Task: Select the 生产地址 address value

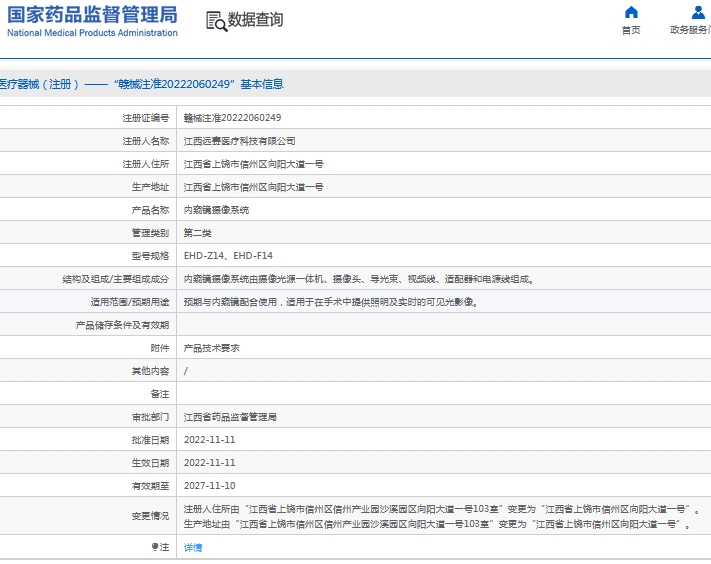Action: coord(253,187)
